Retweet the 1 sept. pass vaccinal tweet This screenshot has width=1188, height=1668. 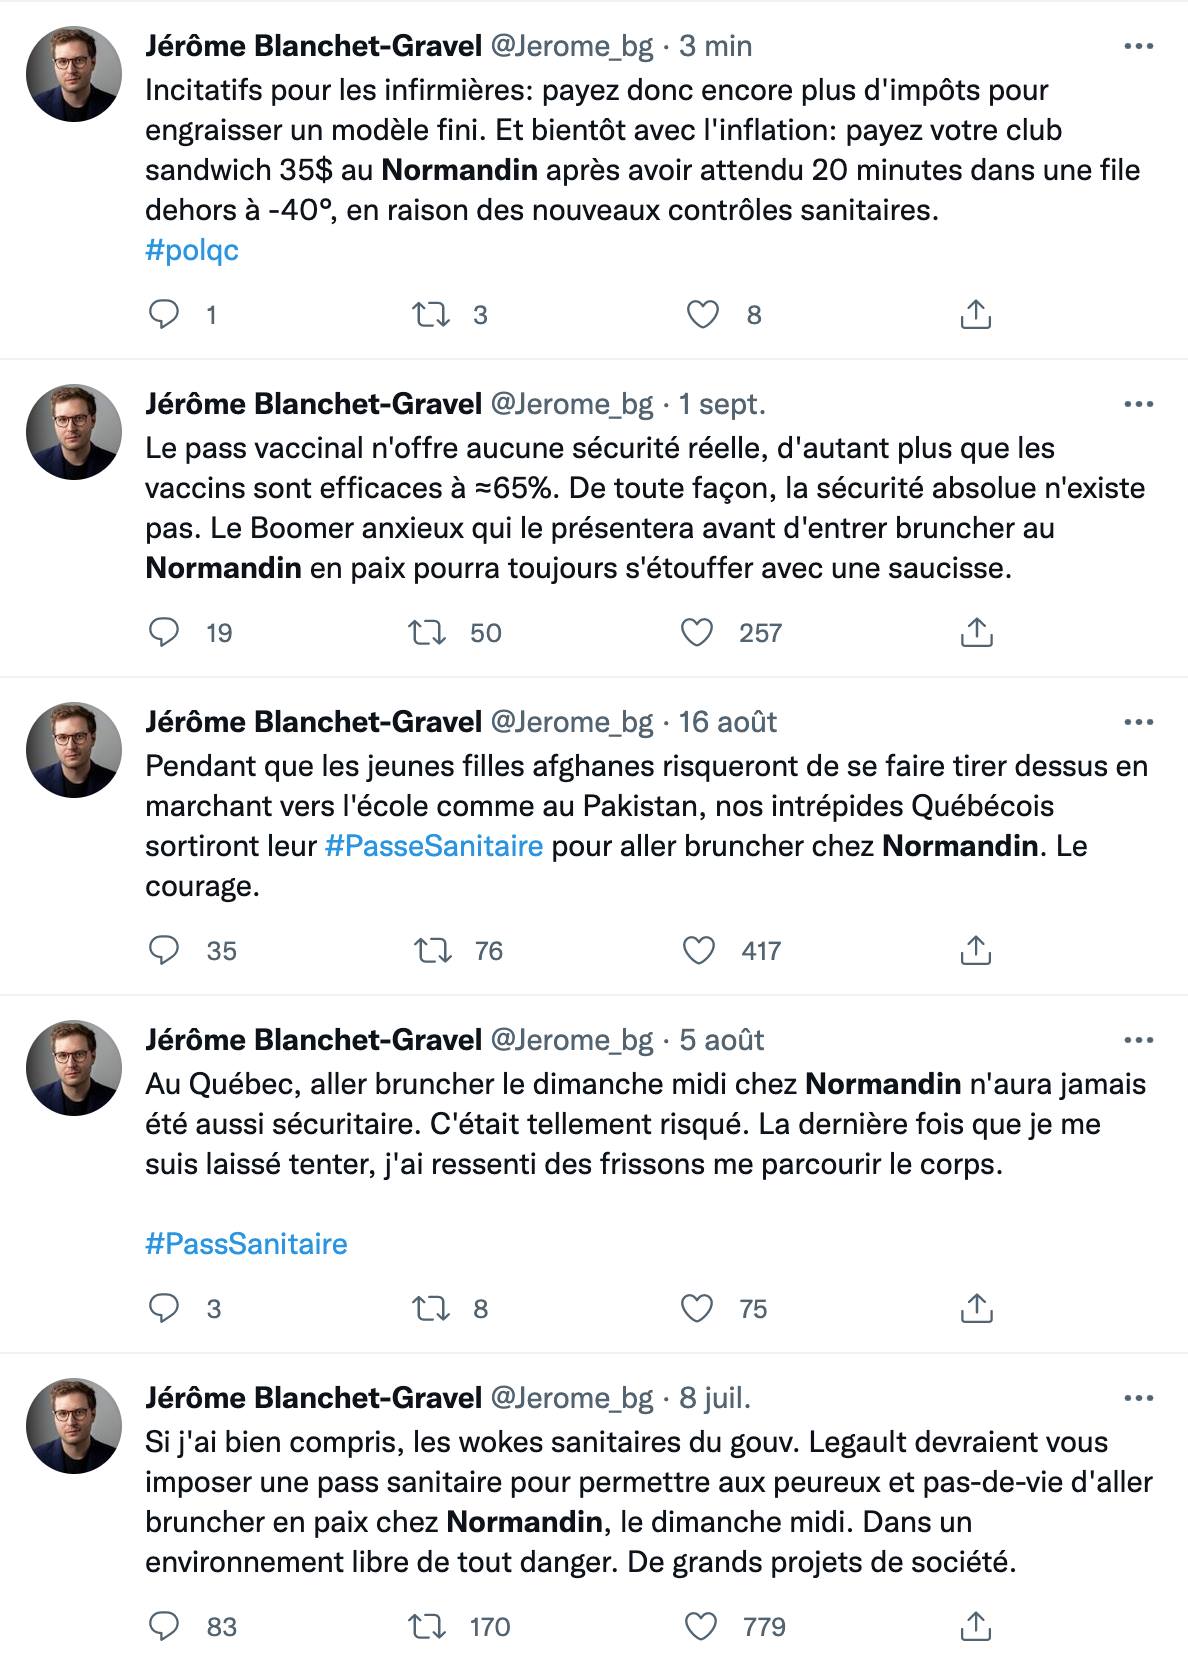tap(430, 633)
